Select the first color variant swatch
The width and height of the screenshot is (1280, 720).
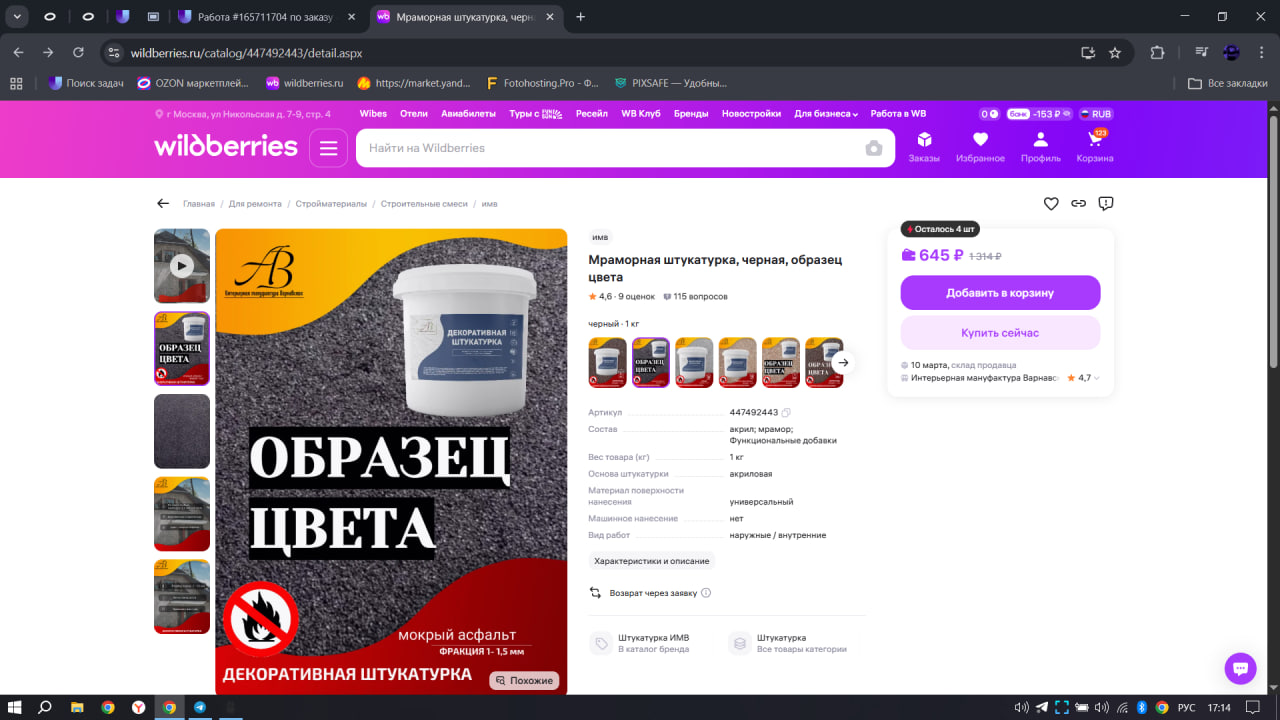pyautogui.click(x=608, y=363)
